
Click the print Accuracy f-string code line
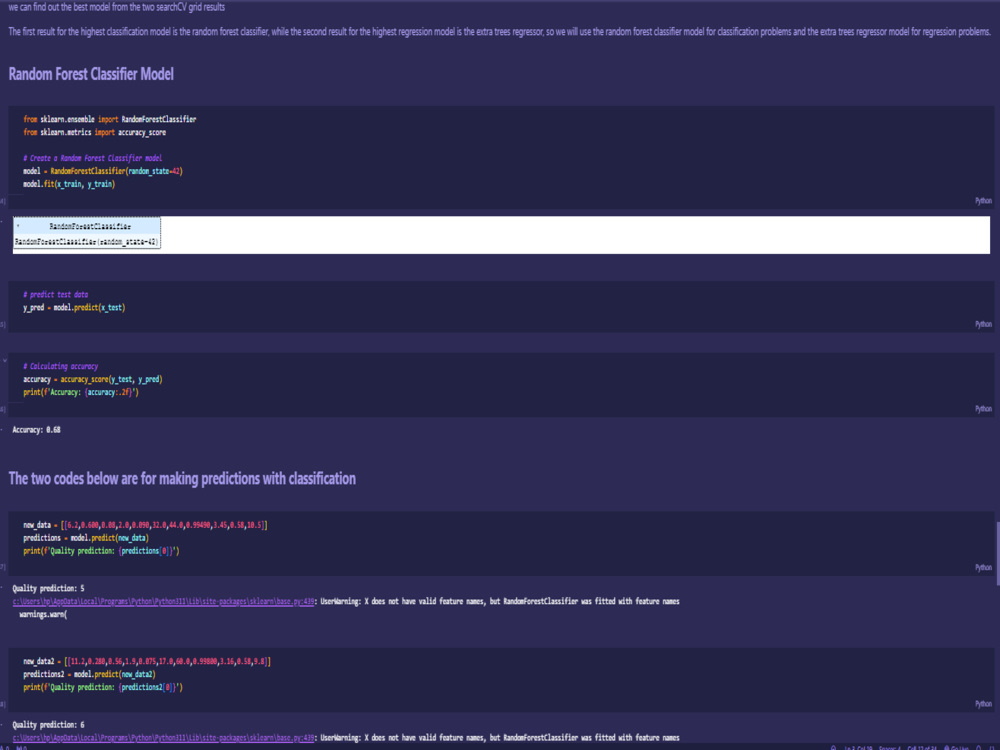coord(81,392)
